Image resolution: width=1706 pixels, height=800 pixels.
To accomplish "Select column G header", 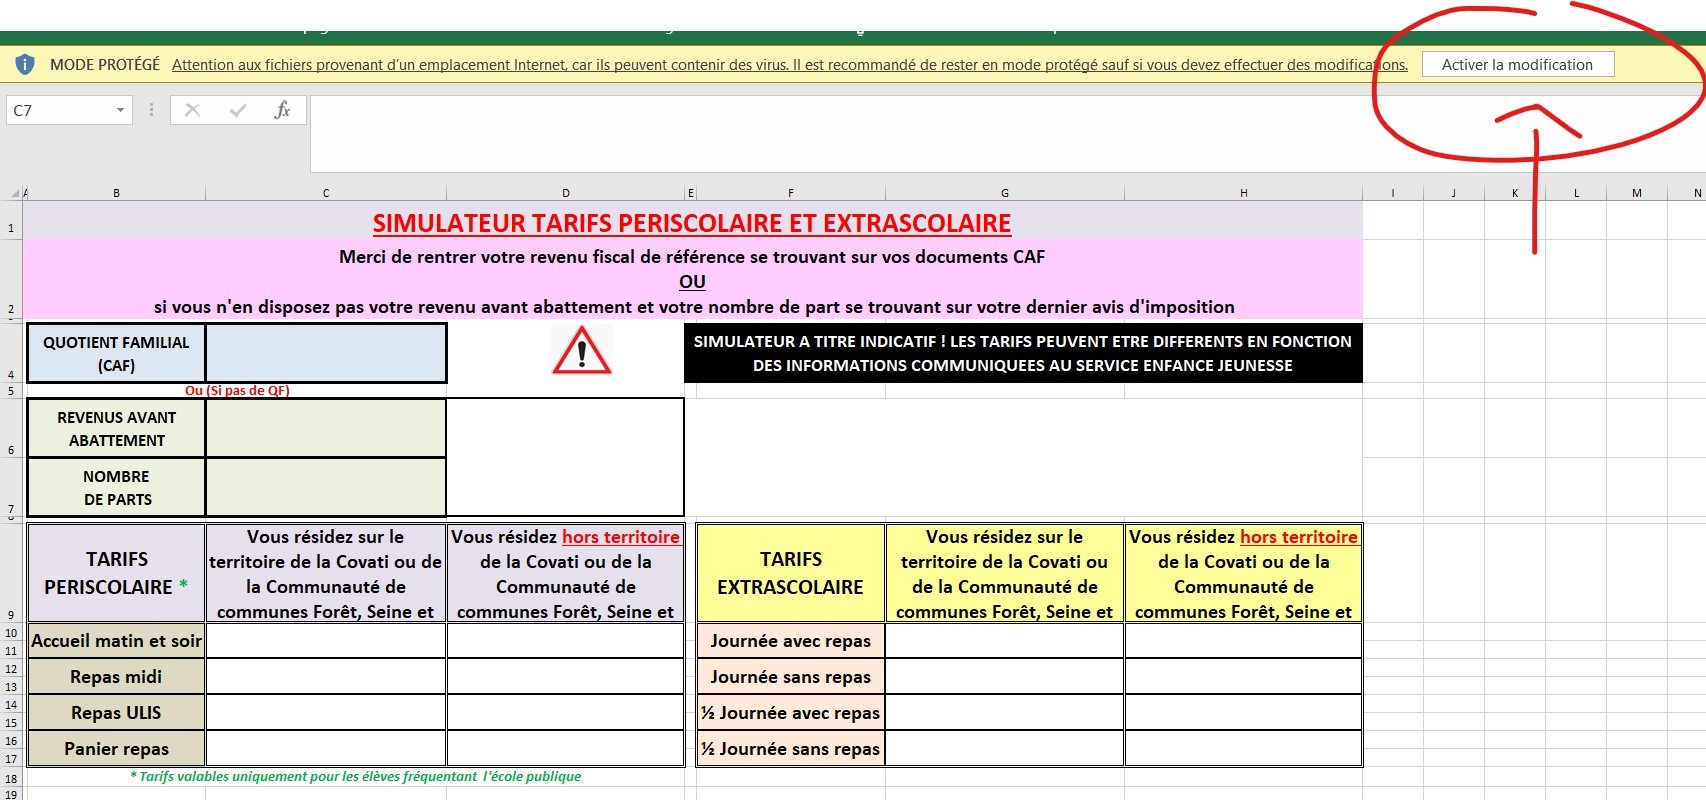I will (1005, 193).
